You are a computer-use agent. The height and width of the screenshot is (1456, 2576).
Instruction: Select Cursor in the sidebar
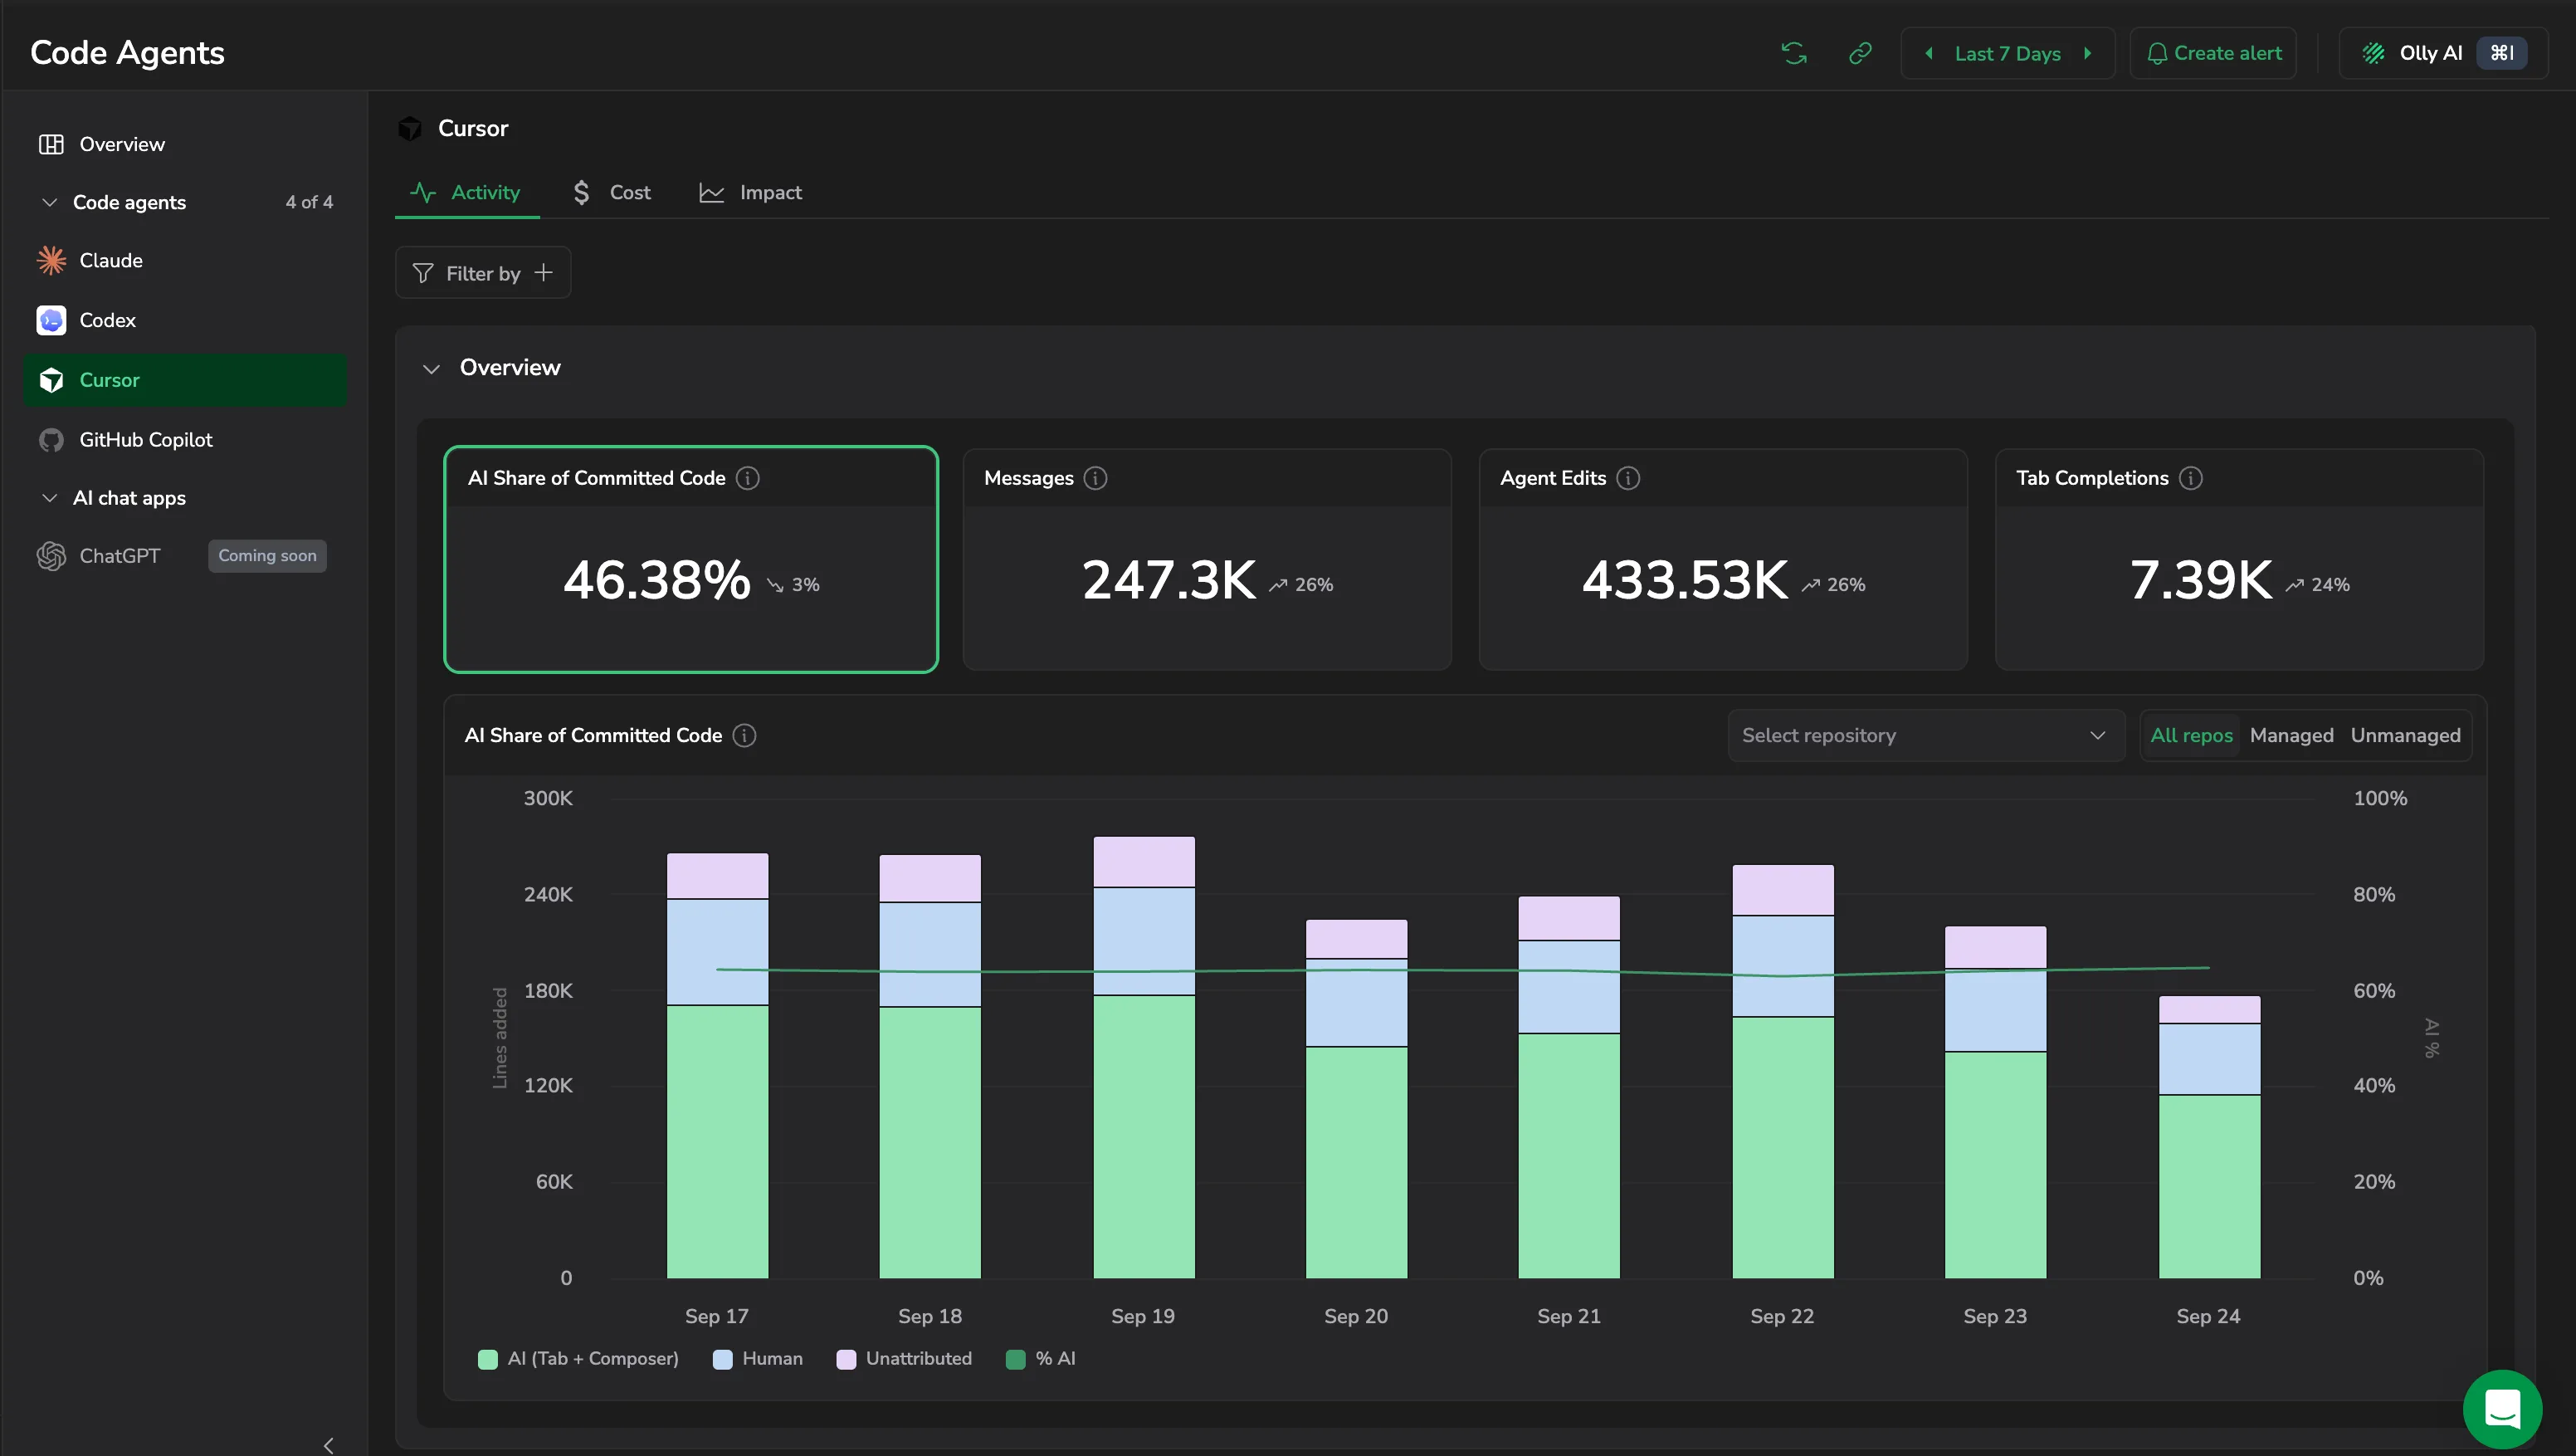coord(185,380)
